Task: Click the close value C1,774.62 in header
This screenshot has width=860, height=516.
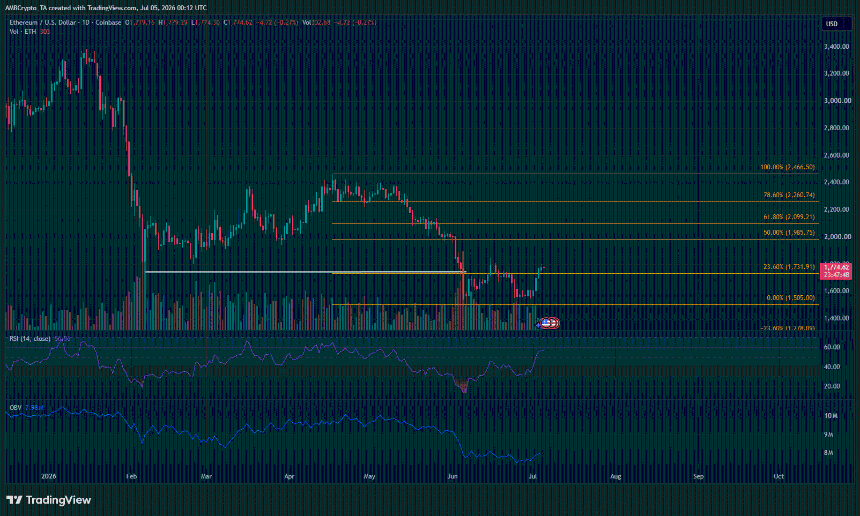Action: 238,22
